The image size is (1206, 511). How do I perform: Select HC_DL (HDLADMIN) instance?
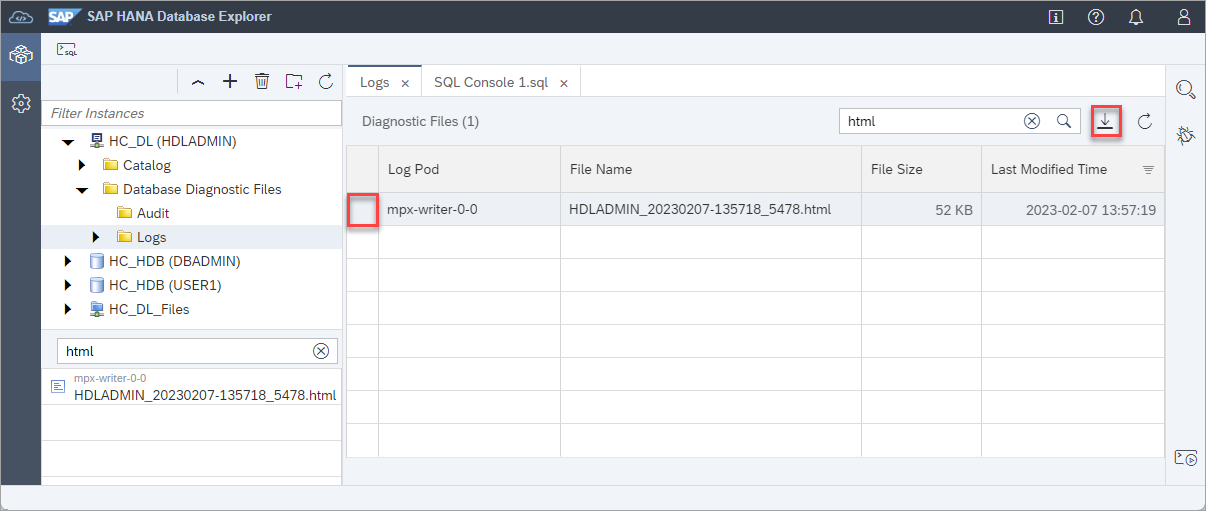pyautogui.click(x=173, y=141)
